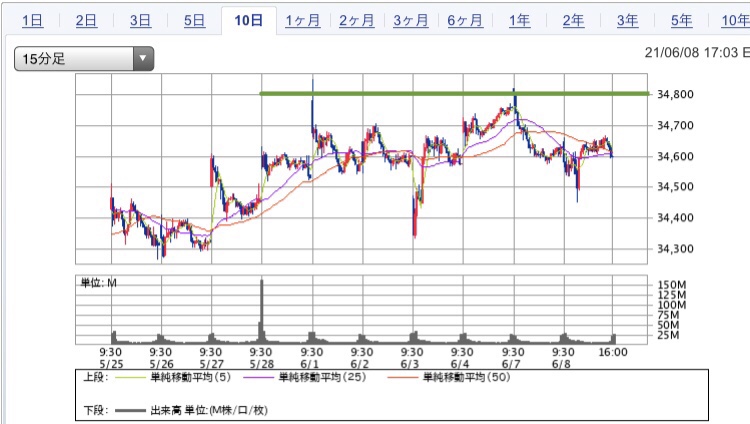Viewport: 750px width, 424px height.
Task: Click the 34,800 price axis label
Action: coord(675,94)
